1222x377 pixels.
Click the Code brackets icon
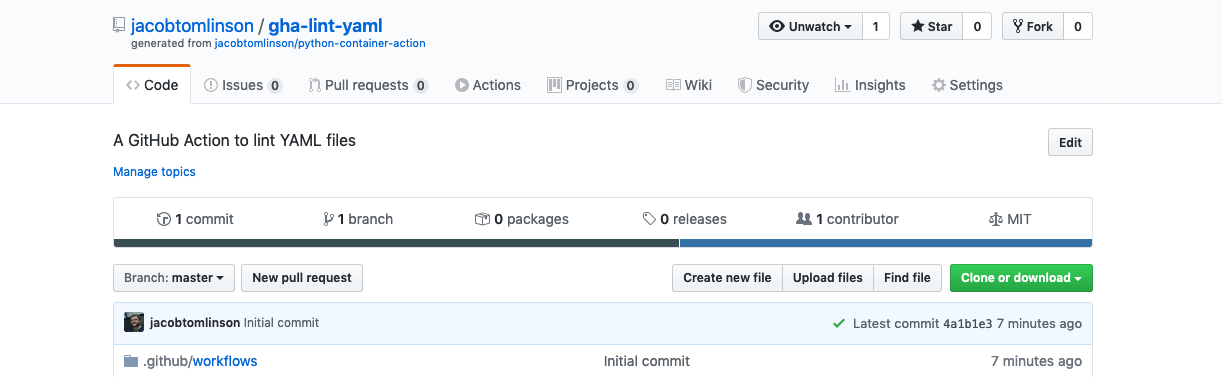133,86
